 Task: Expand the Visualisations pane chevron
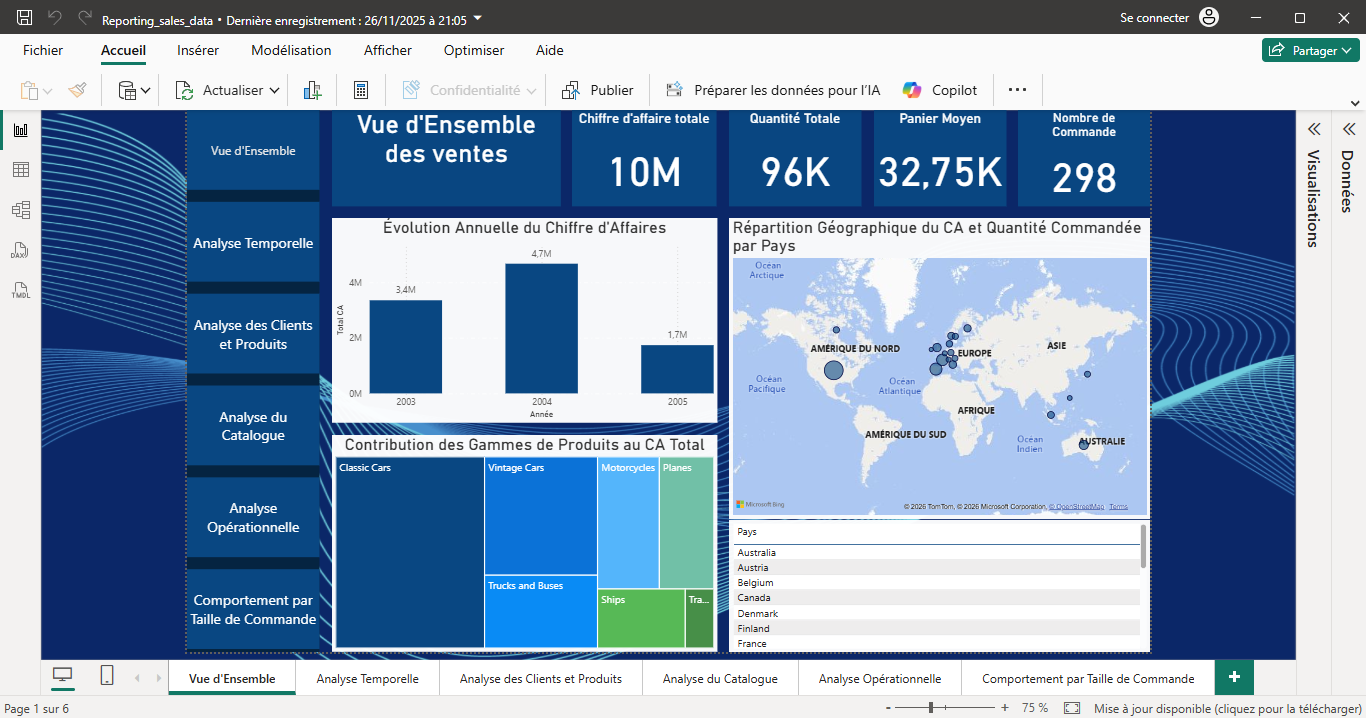pos(1314,129)
